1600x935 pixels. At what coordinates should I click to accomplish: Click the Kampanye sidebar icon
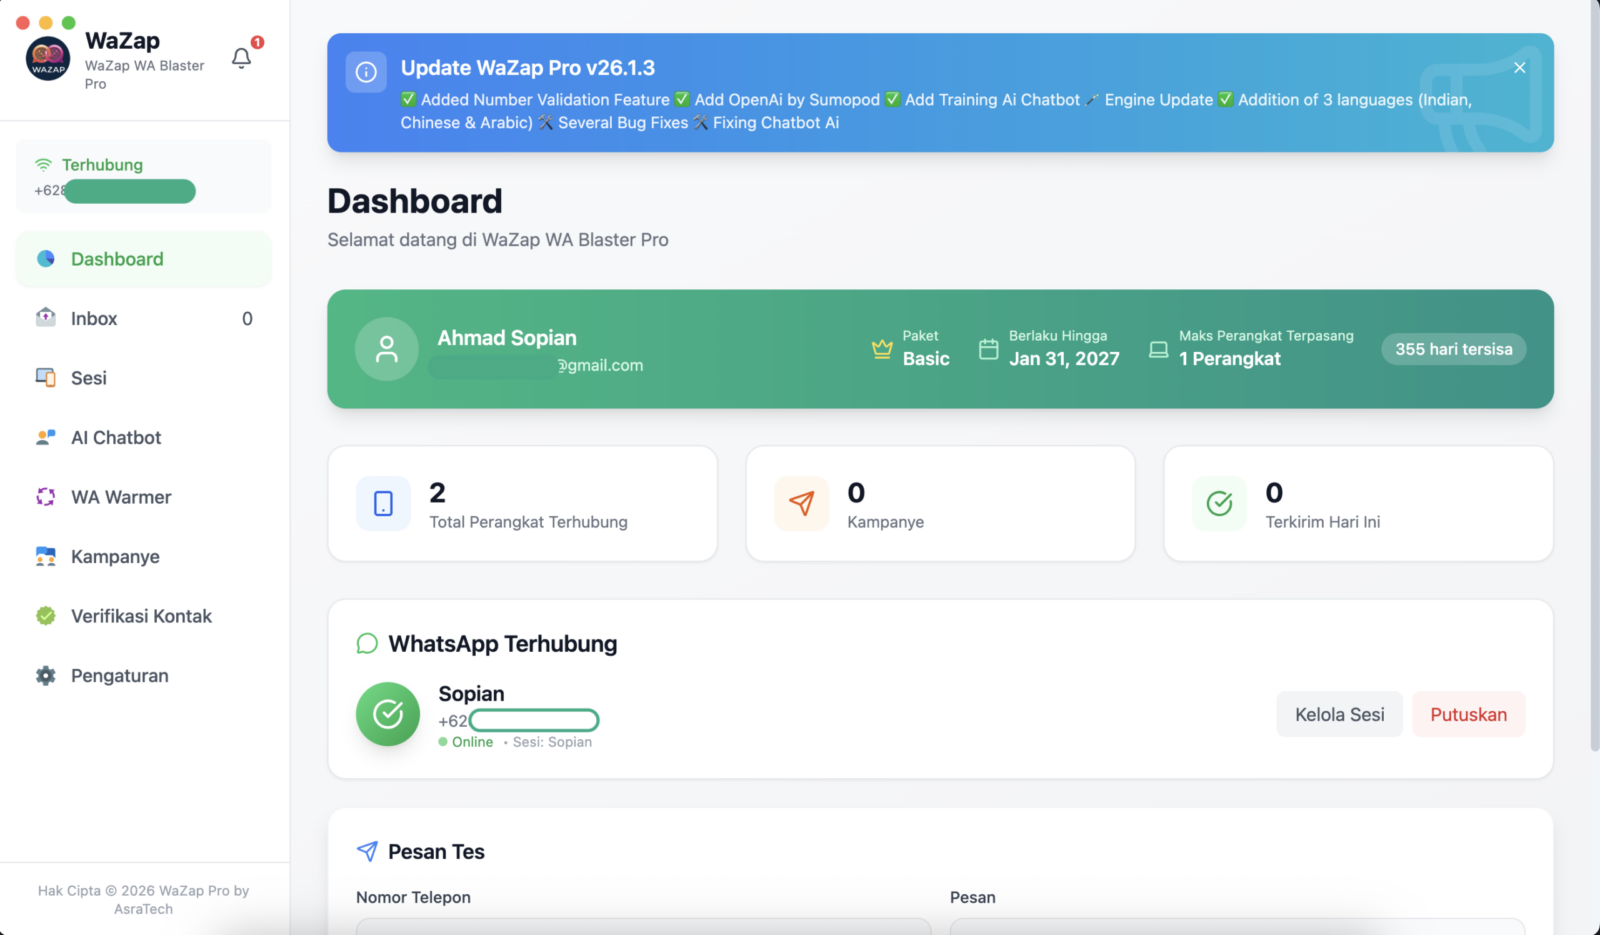[x=46, y=557]
